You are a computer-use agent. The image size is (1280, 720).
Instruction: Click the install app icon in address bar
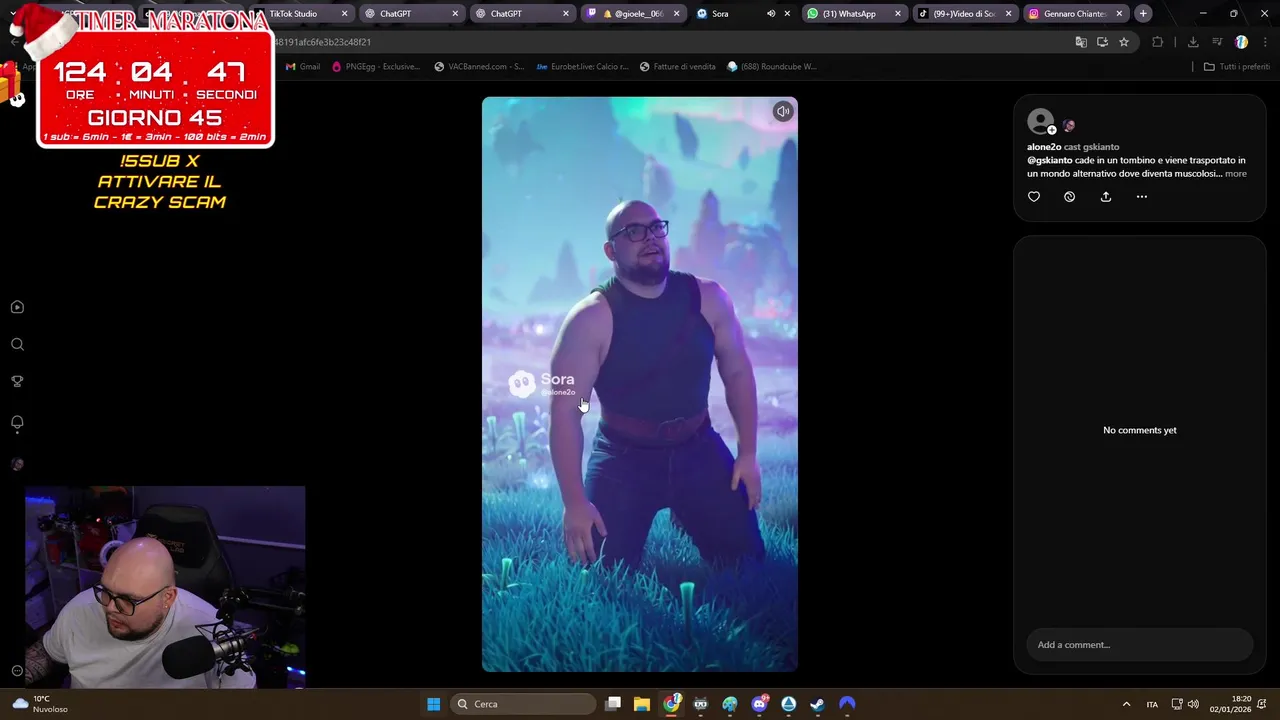pyautogui.click(x=1102, y=42)
